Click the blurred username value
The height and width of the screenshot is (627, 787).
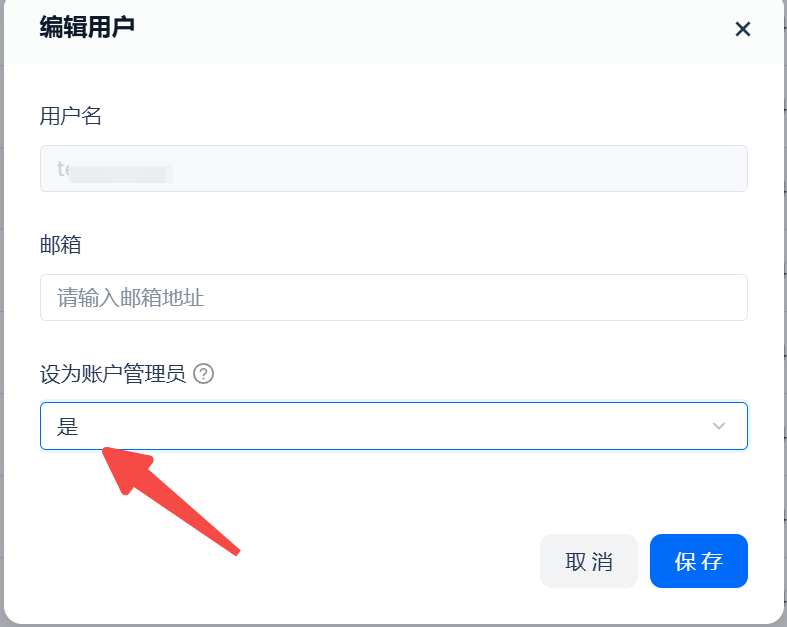click(116, 170)
